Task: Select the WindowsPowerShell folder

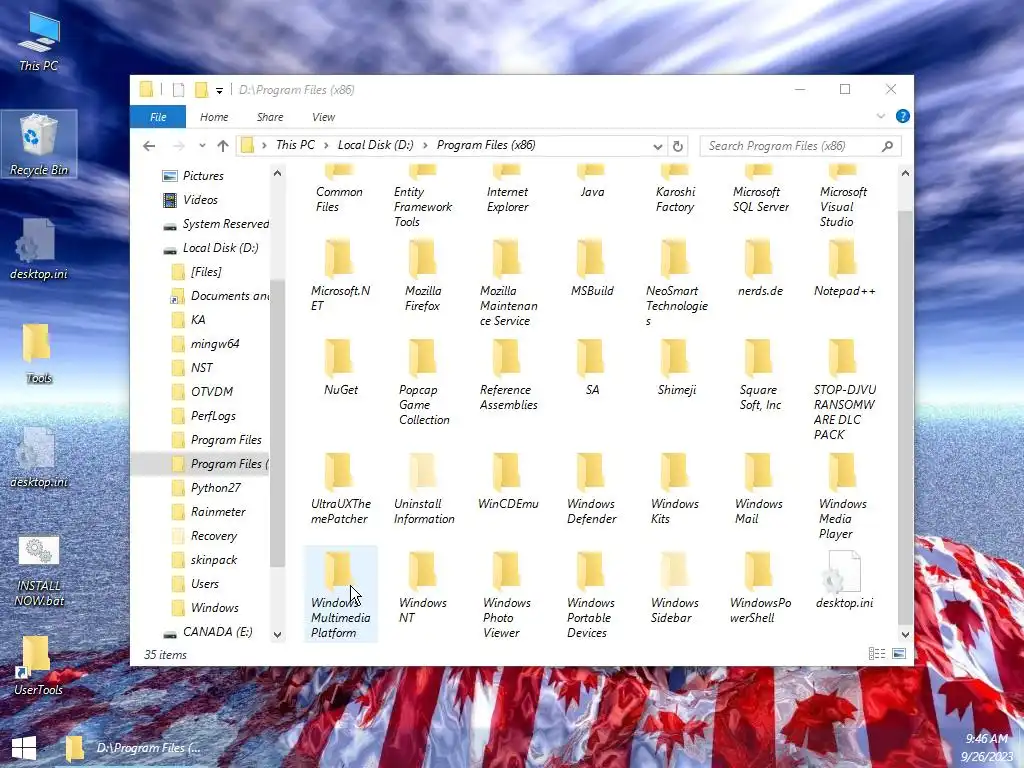Action: point(760,587)
